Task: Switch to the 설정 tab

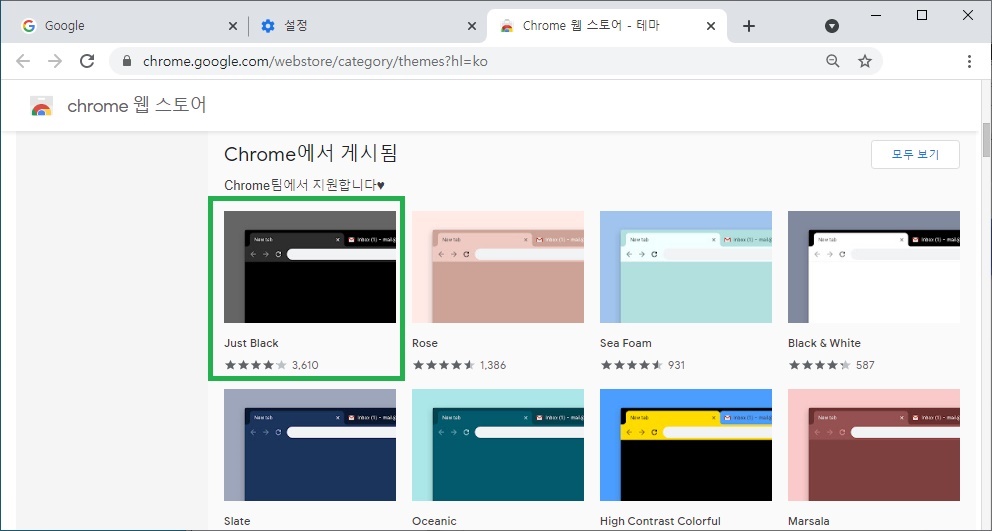Action: coord(368,26)
